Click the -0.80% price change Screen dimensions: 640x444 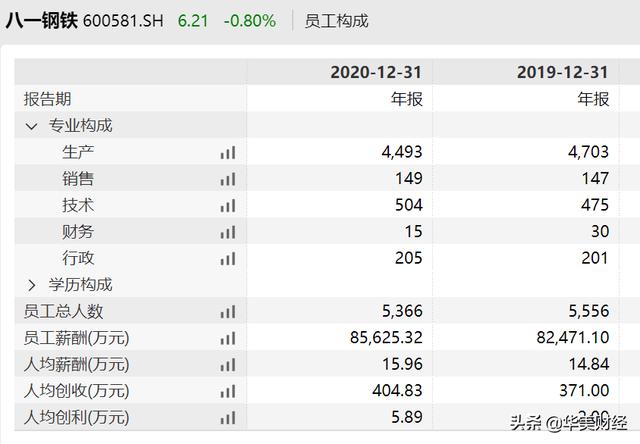tap(249, 20)
